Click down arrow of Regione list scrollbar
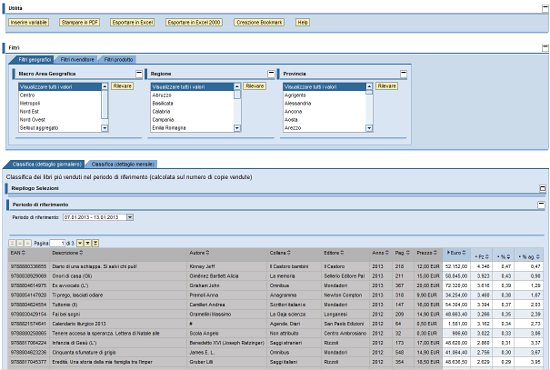Image resolution: width=550 pixels, height=370 pixels. coord(237,128)
